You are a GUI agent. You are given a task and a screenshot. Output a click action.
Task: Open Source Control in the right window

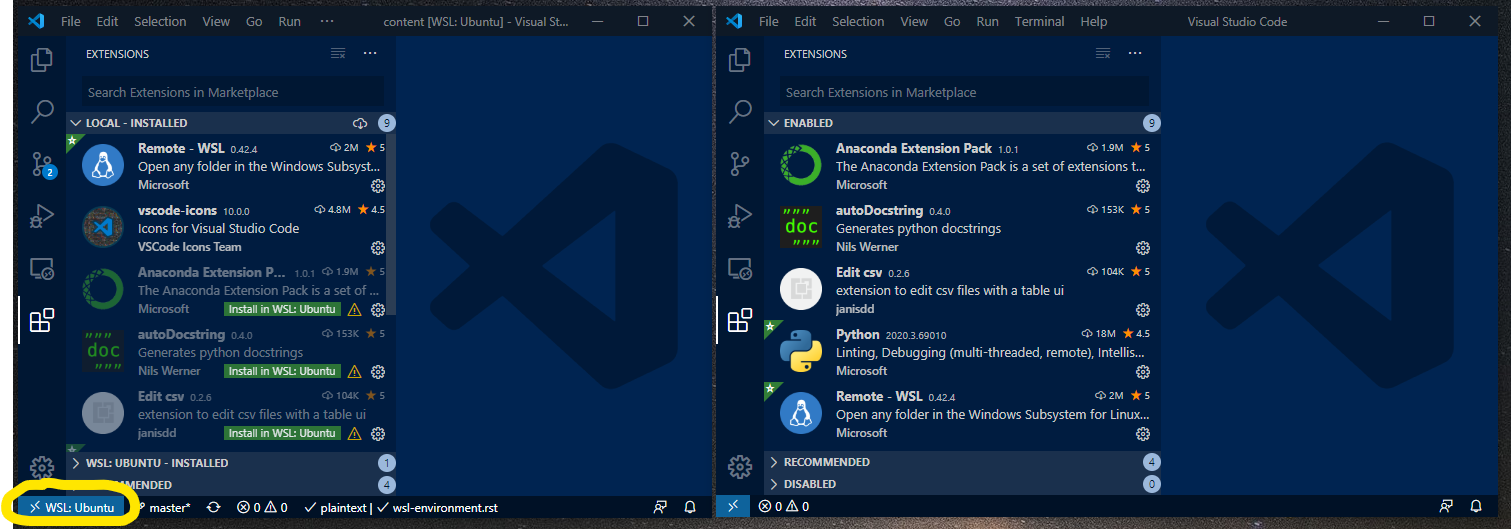(x=739, y=164)
